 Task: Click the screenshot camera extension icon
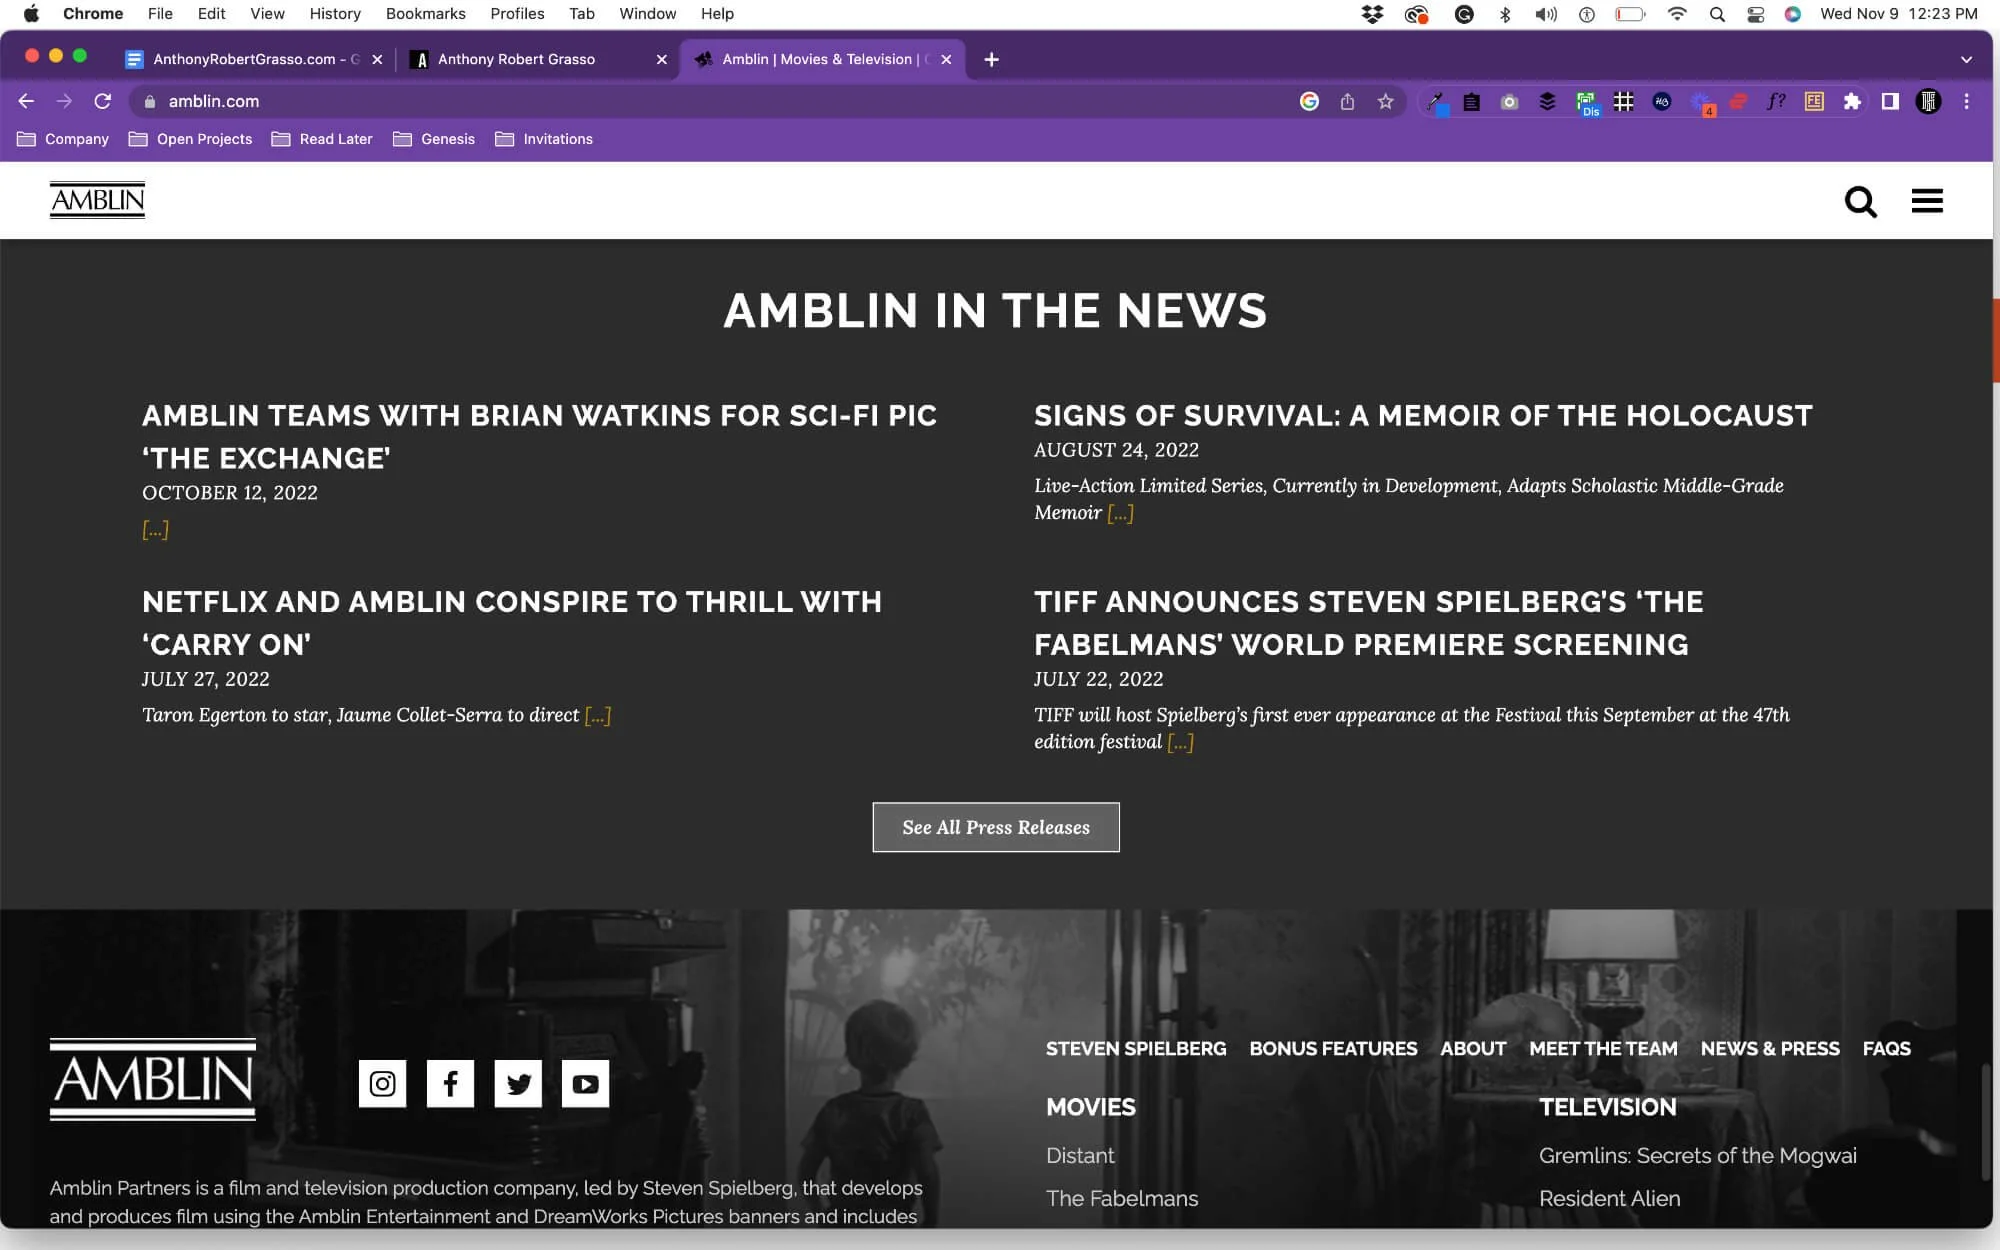pos(1508,101)
